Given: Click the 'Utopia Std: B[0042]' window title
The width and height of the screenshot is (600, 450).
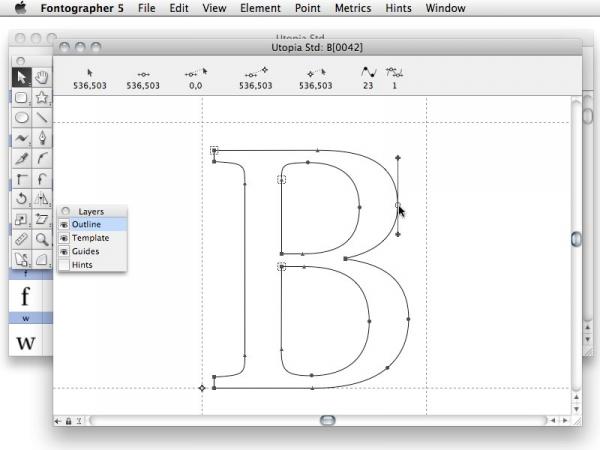Looking at the screenshot, I should coord(317,48).
